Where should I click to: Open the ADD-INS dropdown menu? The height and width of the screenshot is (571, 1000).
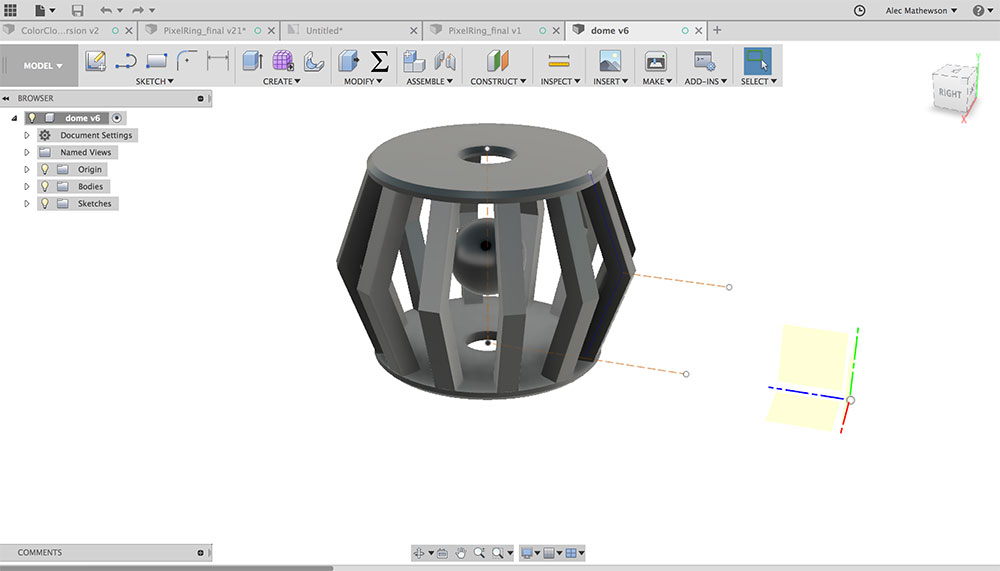click(x=705, y=82)
